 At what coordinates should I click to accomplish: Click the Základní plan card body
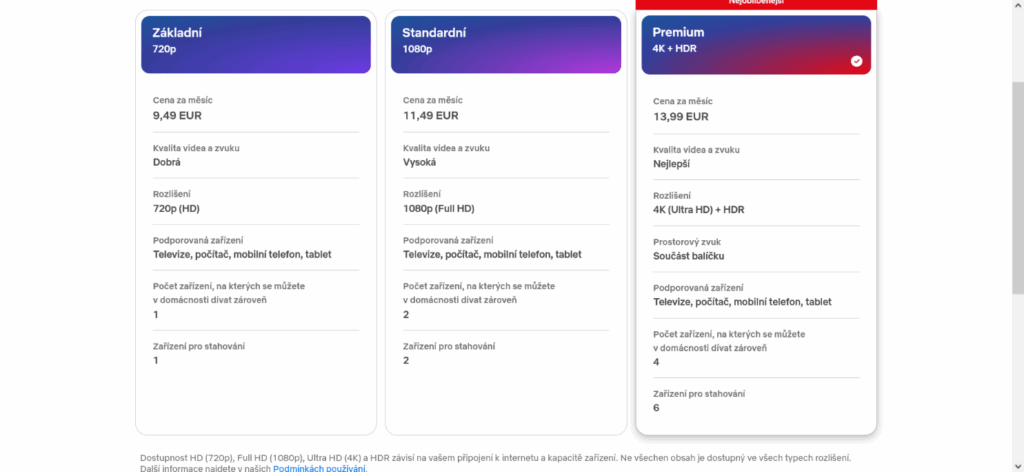coord(256,255)
